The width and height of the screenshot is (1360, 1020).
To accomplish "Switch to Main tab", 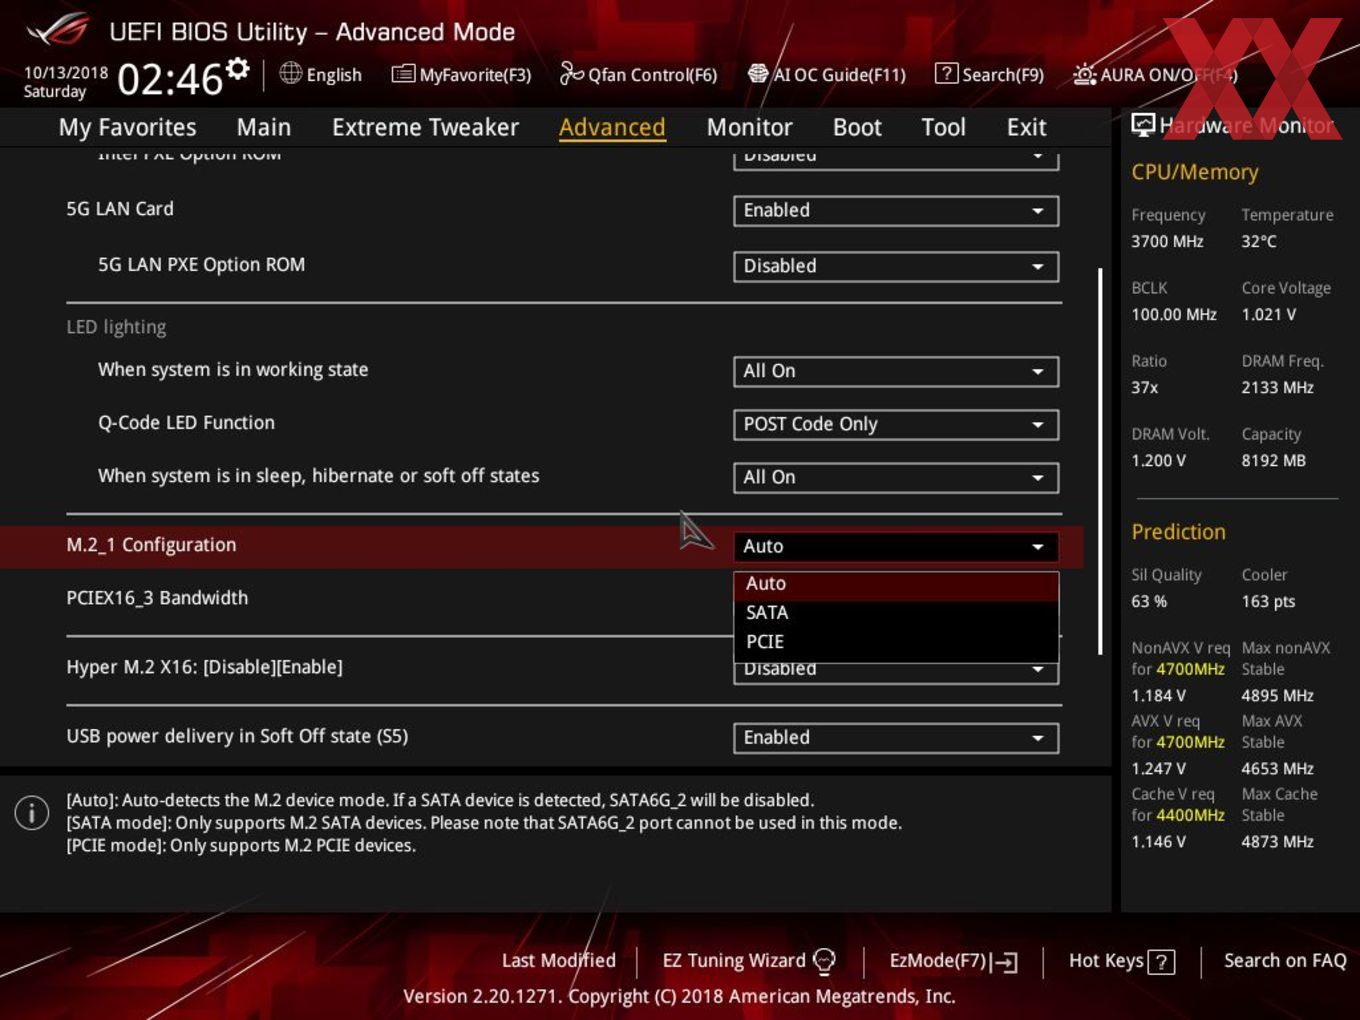I will (264, 127).
